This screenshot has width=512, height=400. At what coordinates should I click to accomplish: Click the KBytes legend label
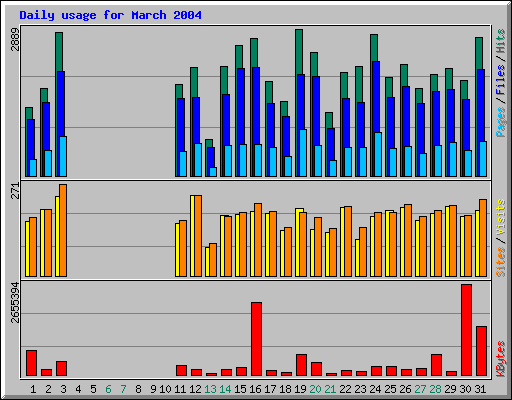point(501,359)
